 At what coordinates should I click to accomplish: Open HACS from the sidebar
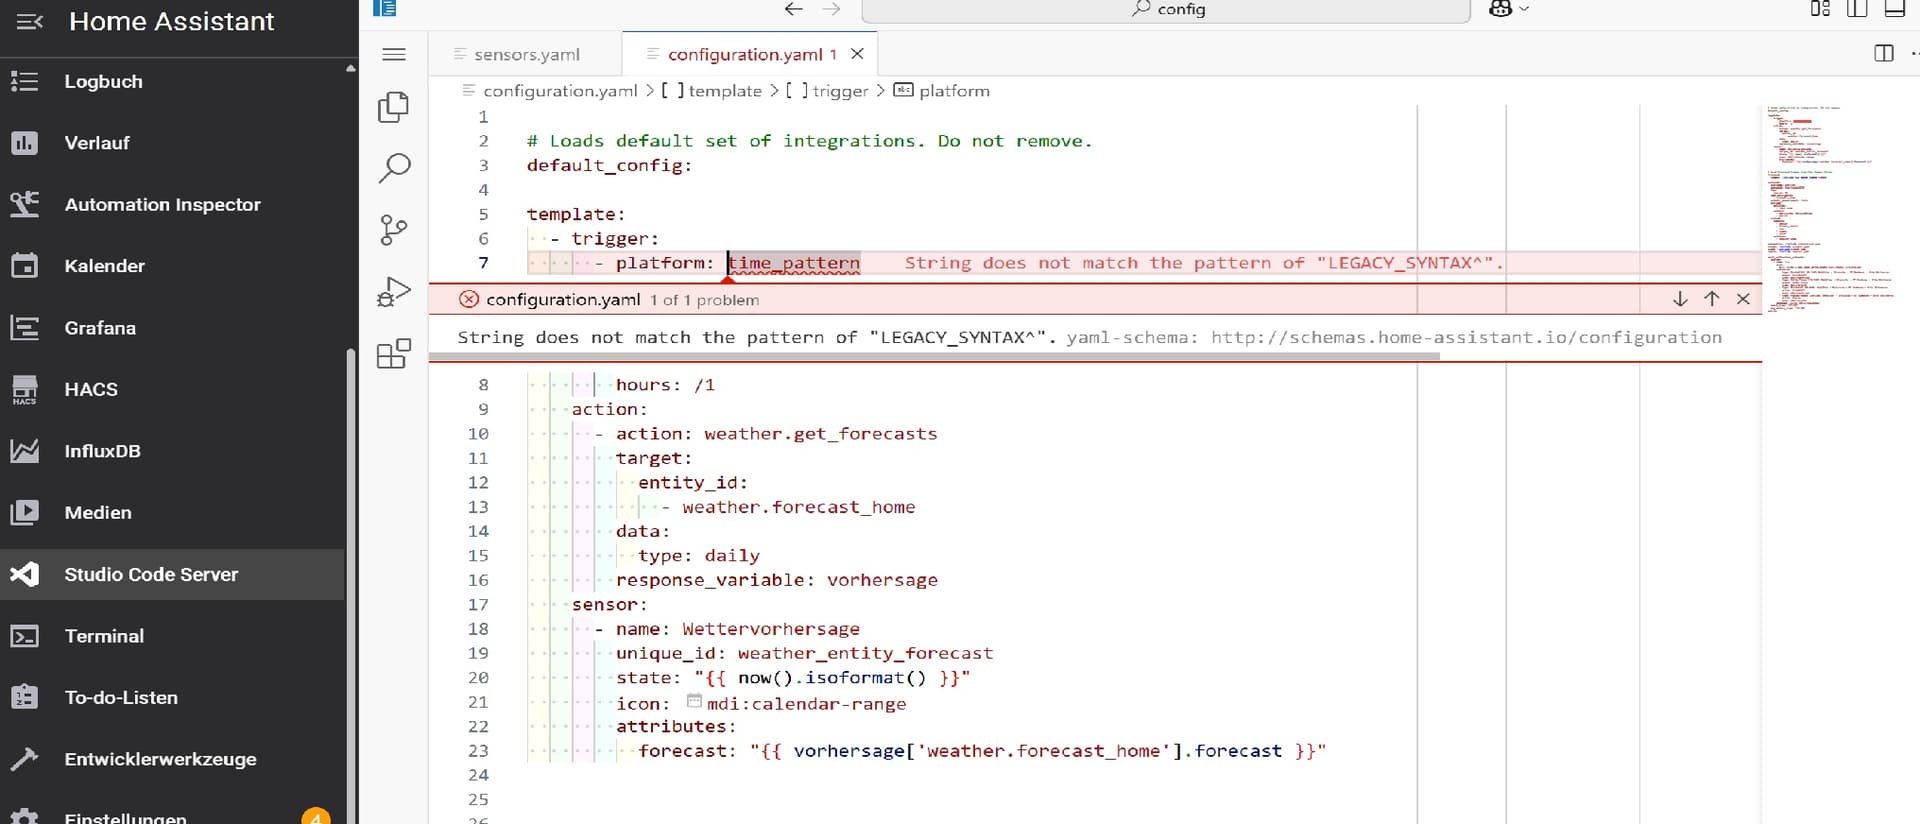click(91, 389)
